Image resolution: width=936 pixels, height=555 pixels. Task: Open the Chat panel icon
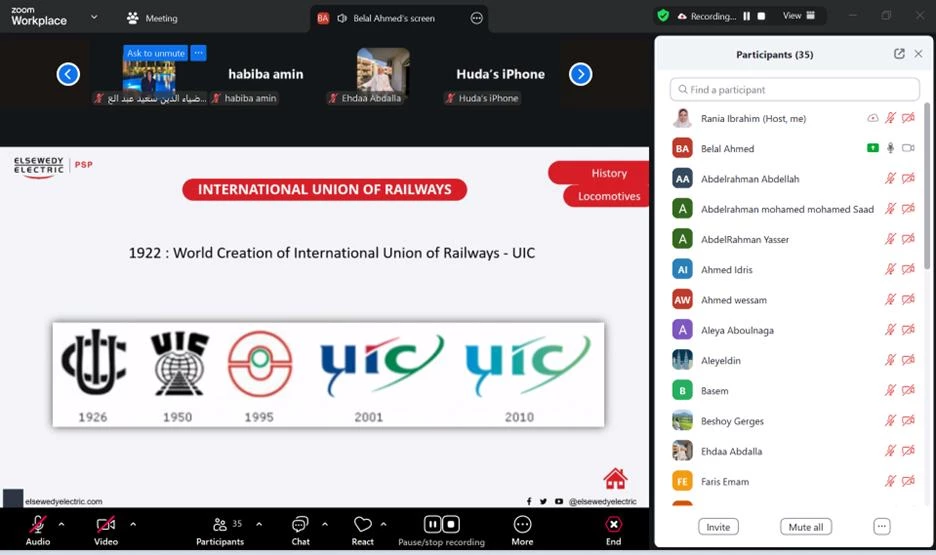pyautogui.click(x=300, y=525)
